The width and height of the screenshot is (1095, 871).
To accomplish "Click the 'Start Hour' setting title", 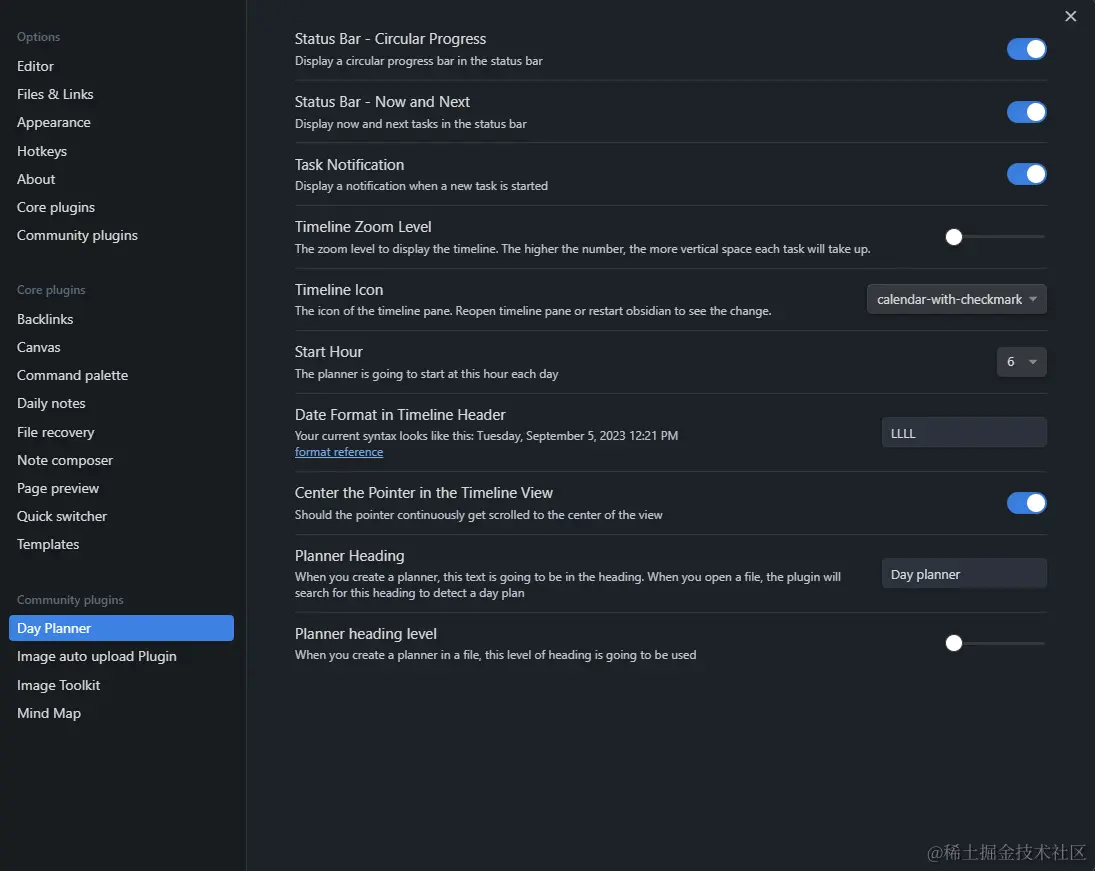I will click(x=328, y=352).
